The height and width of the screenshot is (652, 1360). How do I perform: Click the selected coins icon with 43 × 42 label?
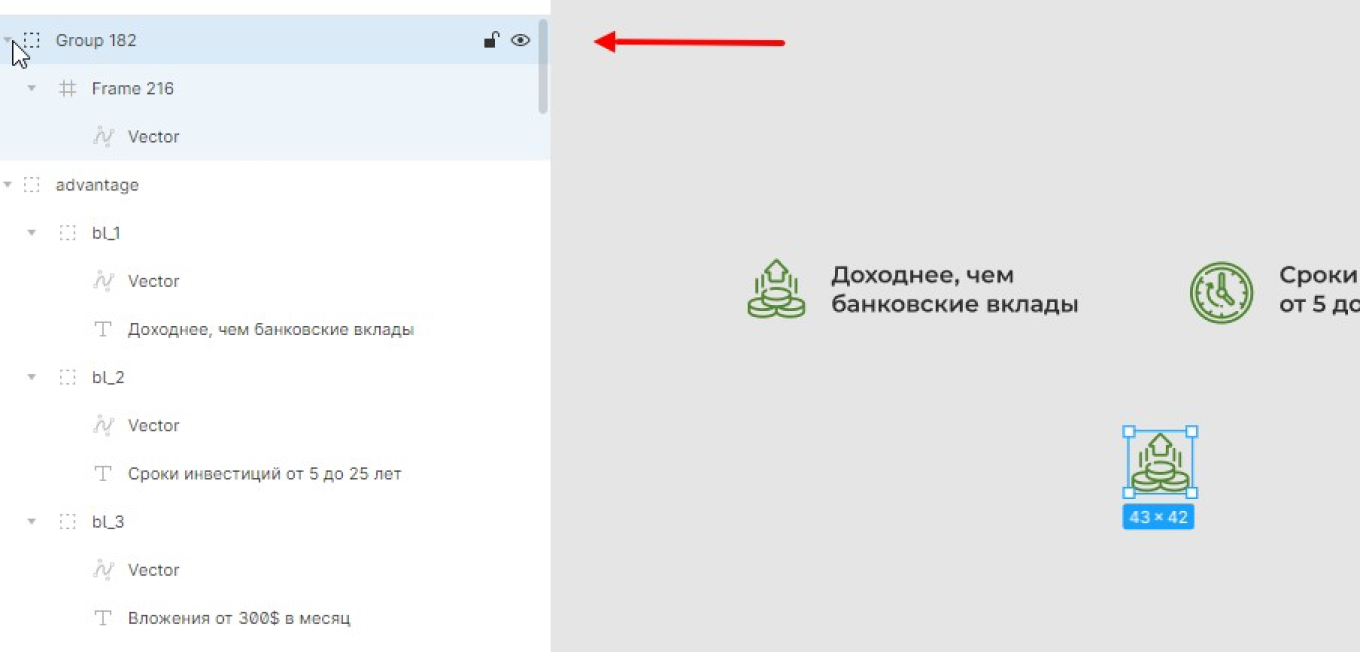(x=1160, y=462)
